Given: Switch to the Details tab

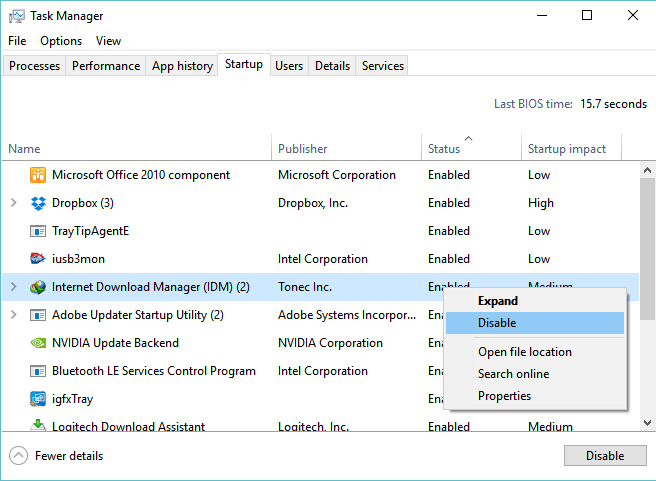Looking at the screenshot, I should point(333,66).
